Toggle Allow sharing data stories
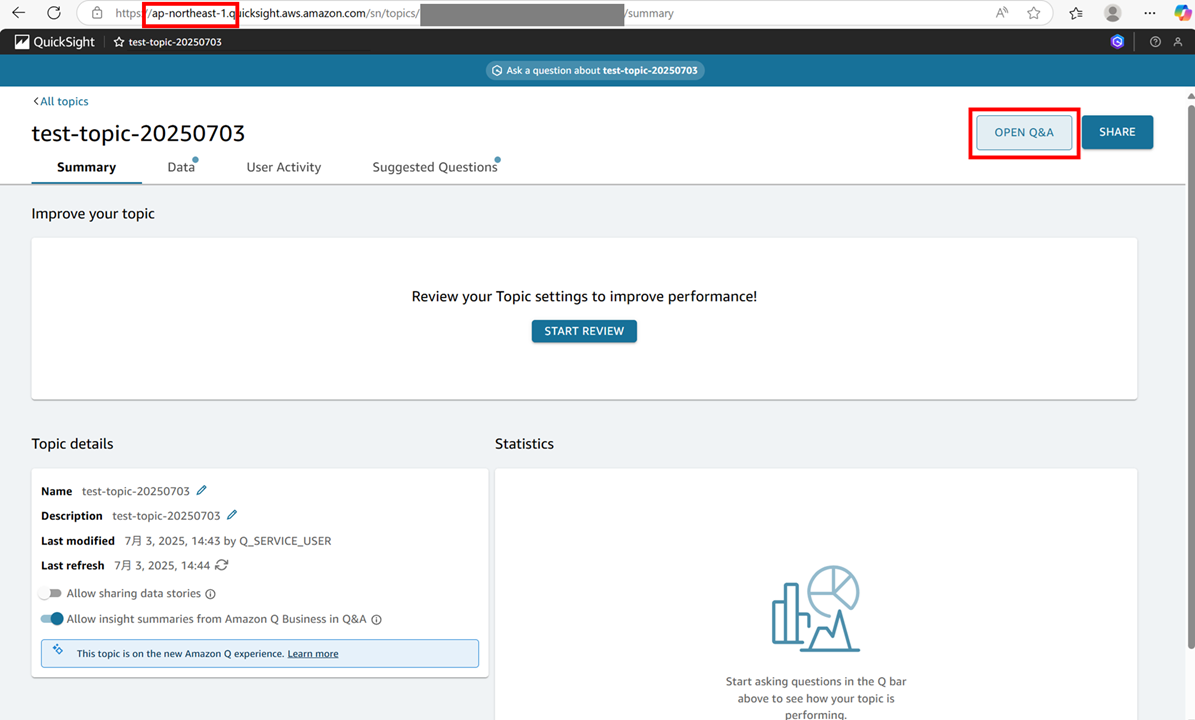 pyautogui.click(x=50, y=593)
